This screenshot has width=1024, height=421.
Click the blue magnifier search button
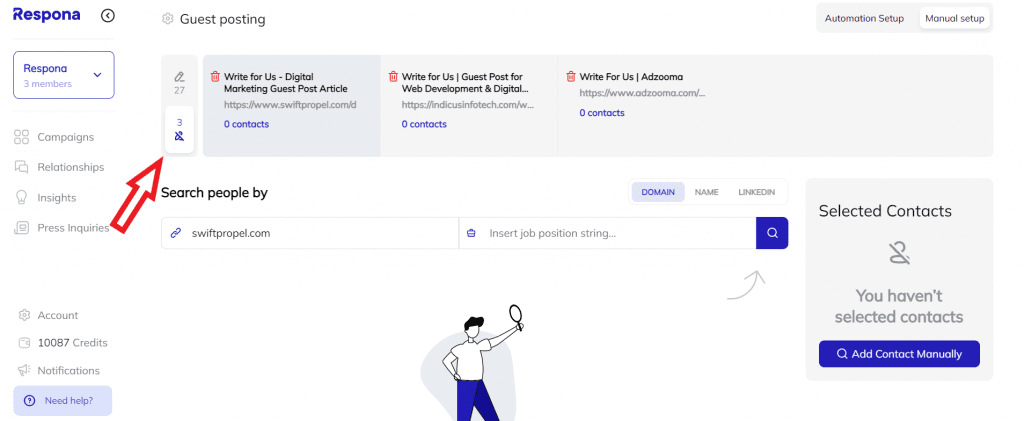(772, 233)
